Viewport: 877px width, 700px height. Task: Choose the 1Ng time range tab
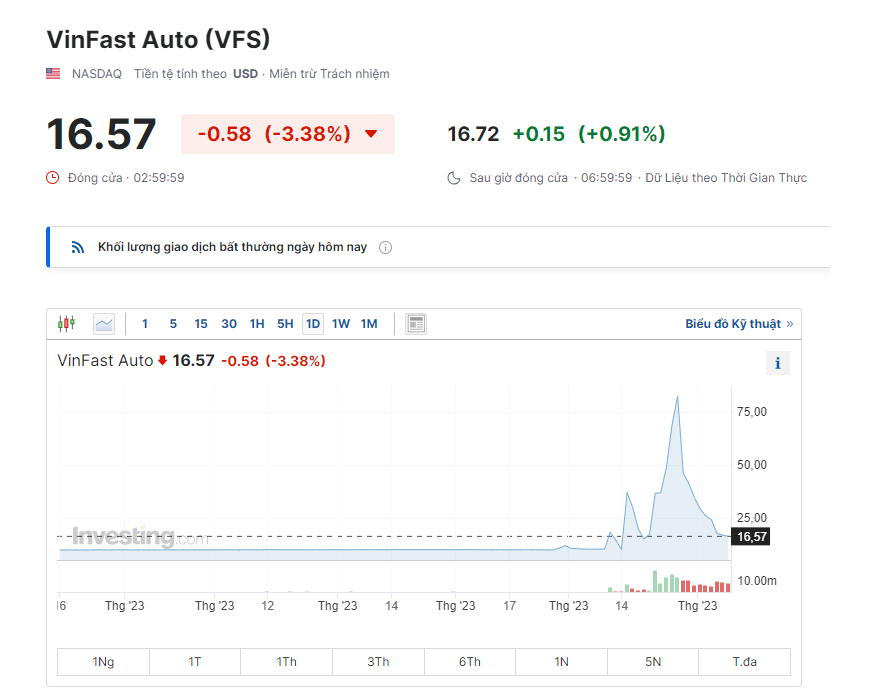pos(103,662)
